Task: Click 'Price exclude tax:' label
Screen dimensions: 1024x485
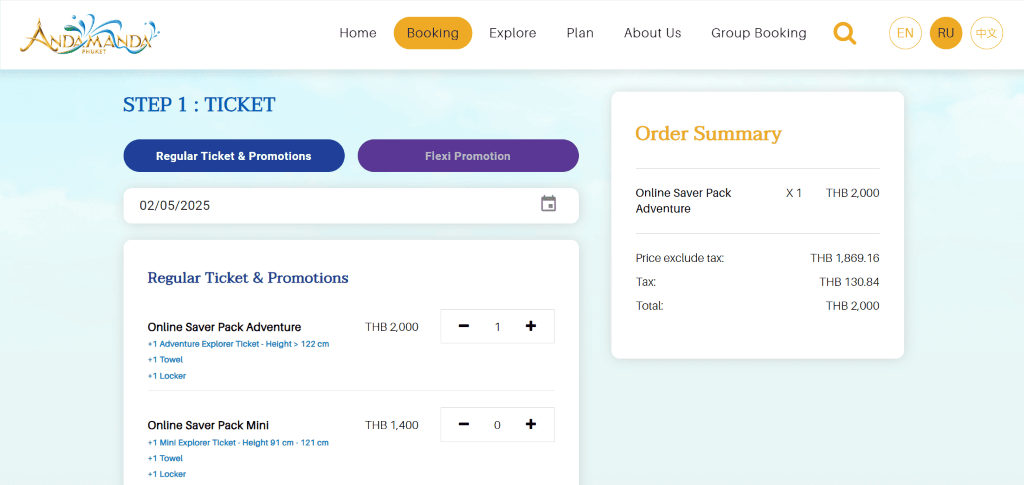Action: [680, 258]
